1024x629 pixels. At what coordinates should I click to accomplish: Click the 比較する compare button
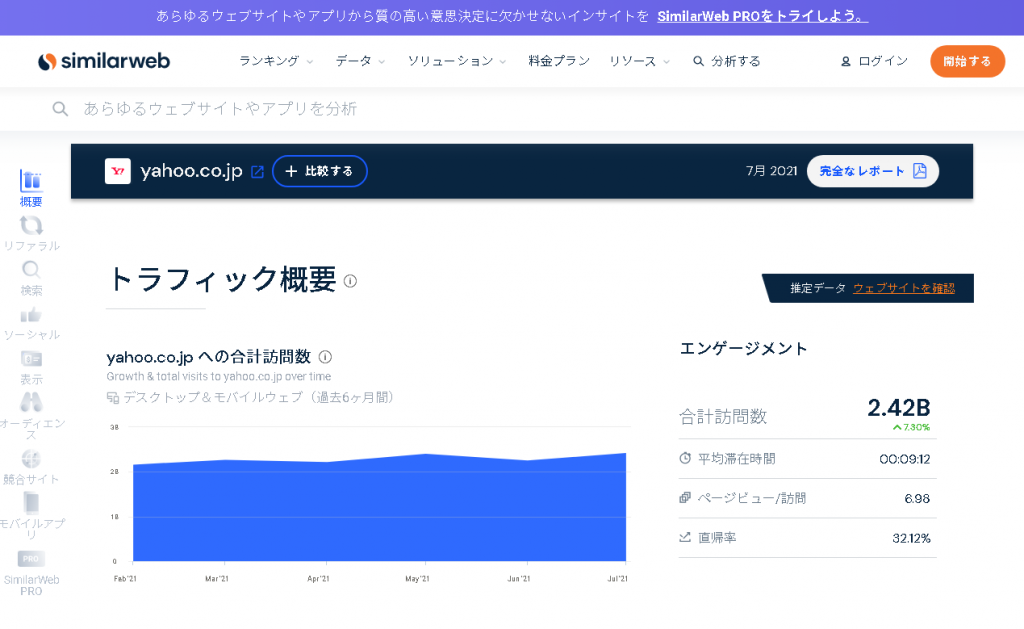click(319, 171)
